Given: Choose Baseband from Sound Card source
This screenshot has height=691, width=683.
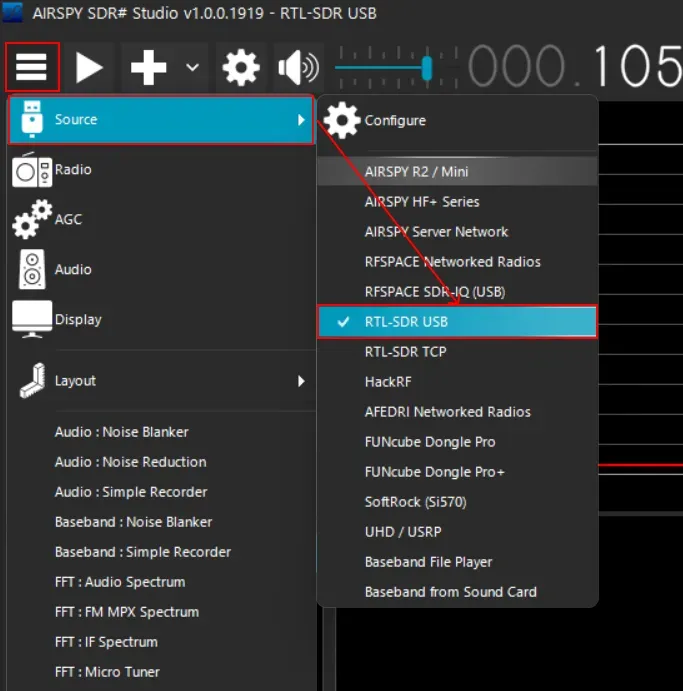Looking at the screenshot, I should point(457,591).
